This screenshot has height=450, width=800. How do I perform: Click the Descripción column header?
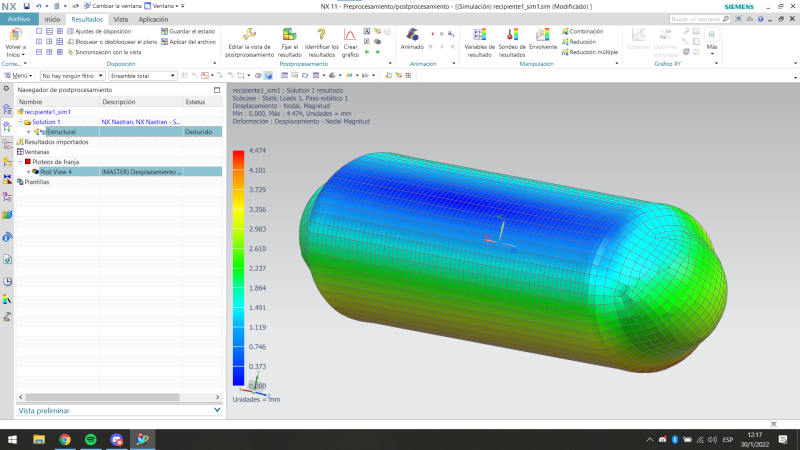[141, 102]
